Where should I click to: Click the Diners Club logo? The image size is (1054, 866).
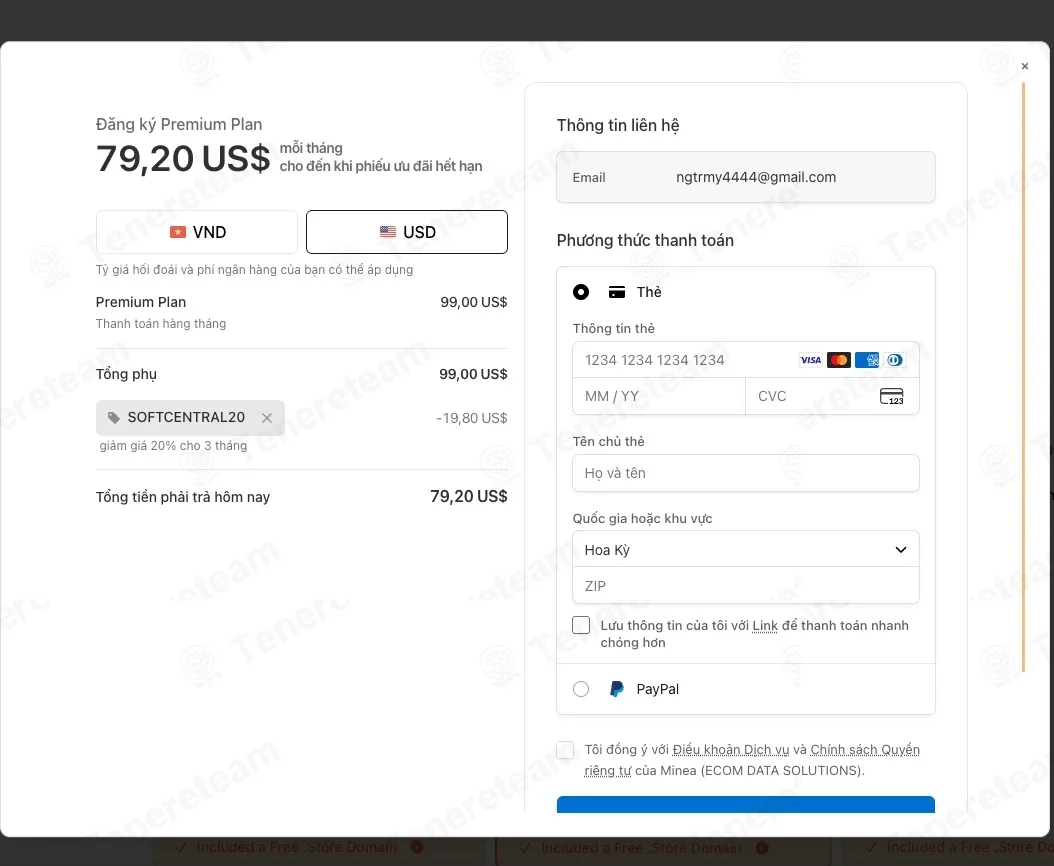coord(895,360)
